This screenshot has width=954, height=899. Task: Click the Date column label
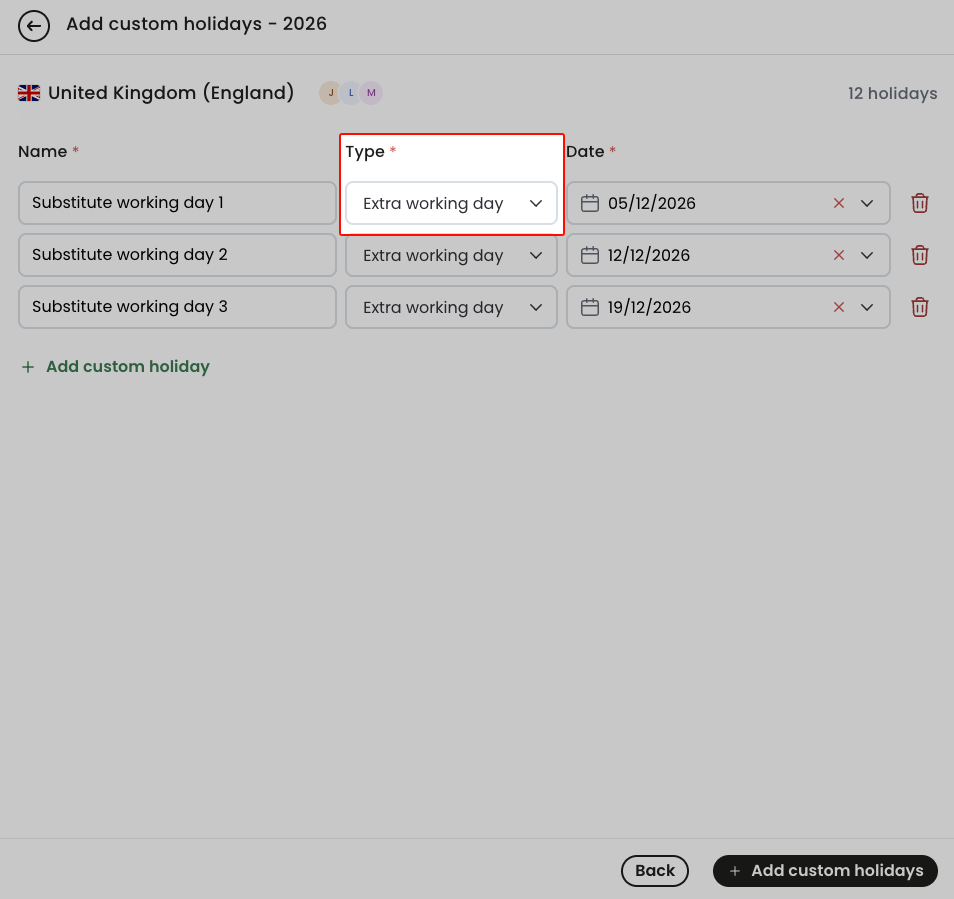click(x=585, y=151)
